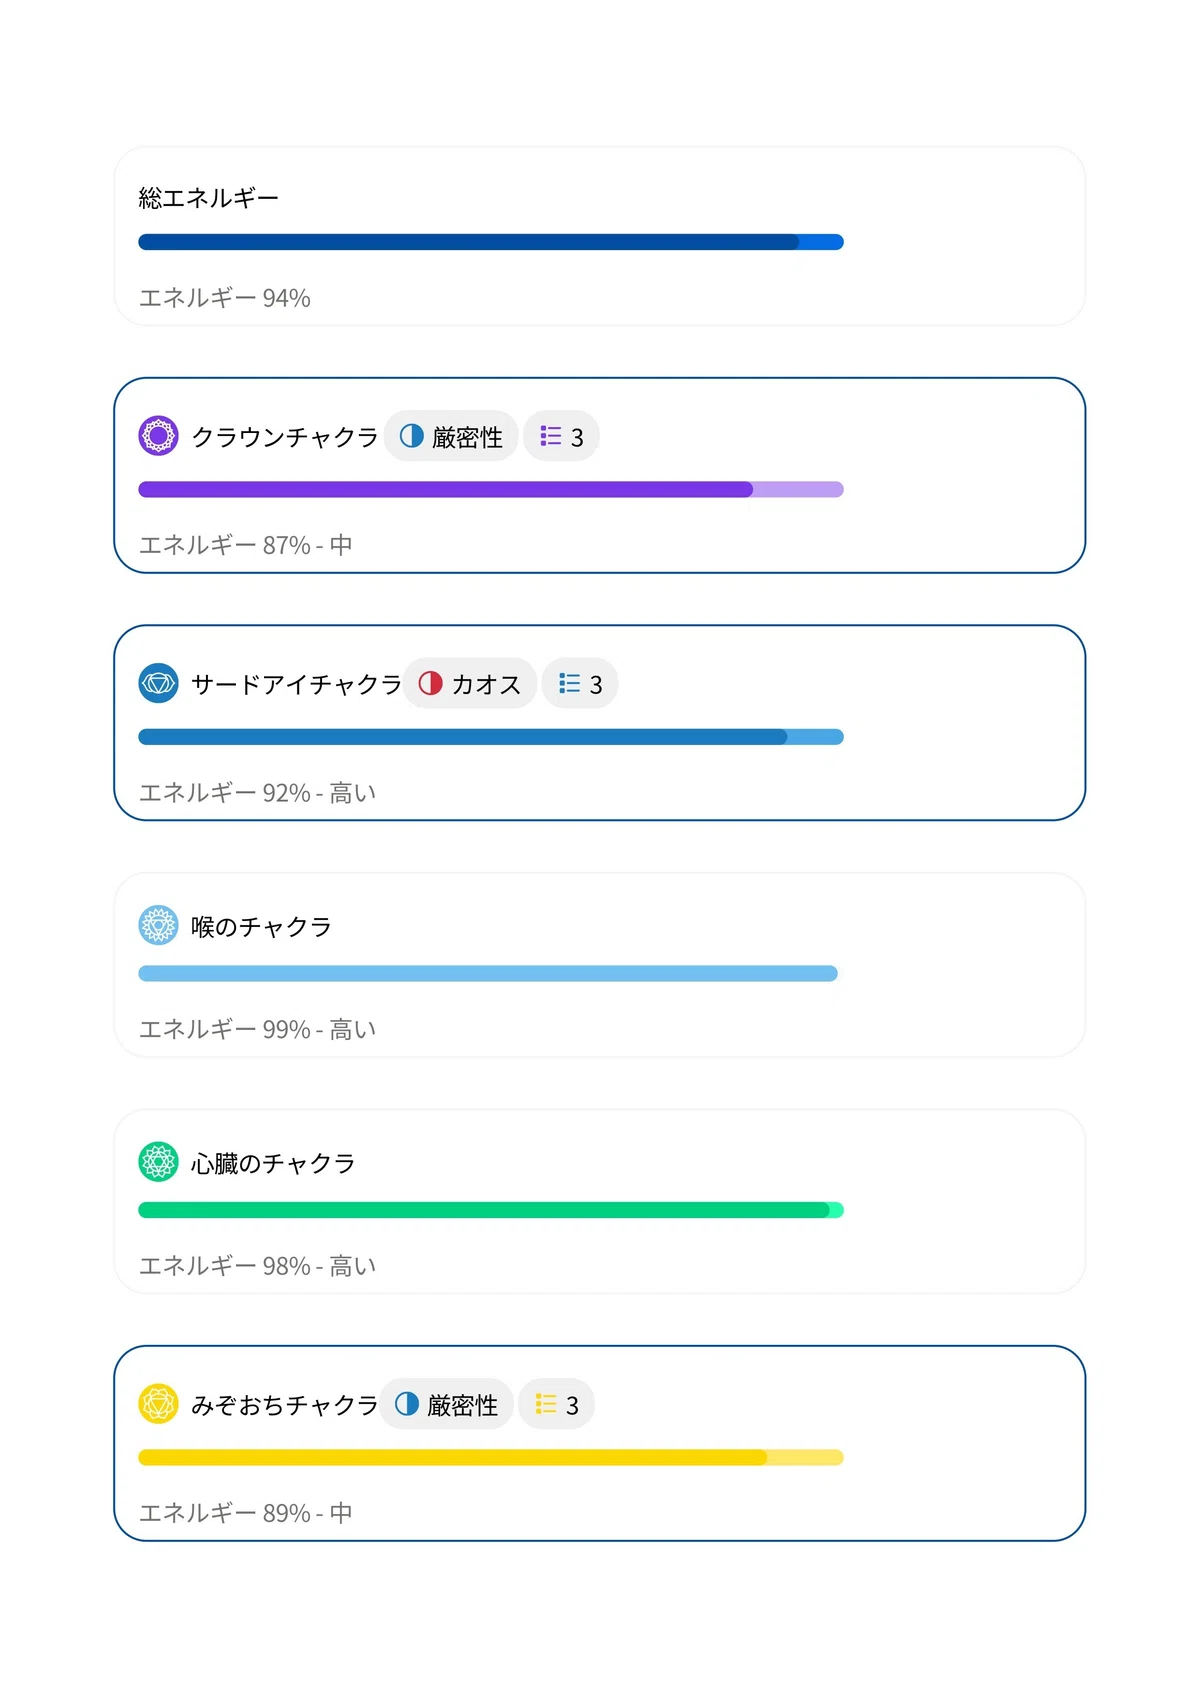
Task: Click the red half-circle icon in the カオス badge
Action: click(430, 683)
